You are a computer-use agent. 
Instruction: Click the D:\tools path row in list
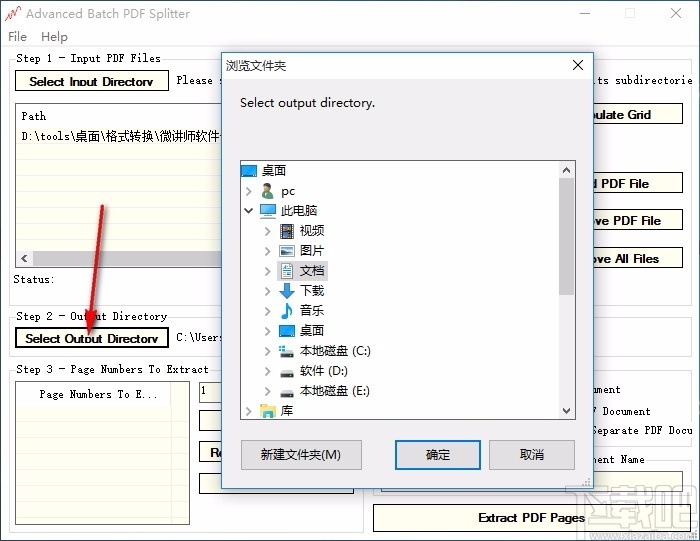pyautogui.click(x=121, y=136)
